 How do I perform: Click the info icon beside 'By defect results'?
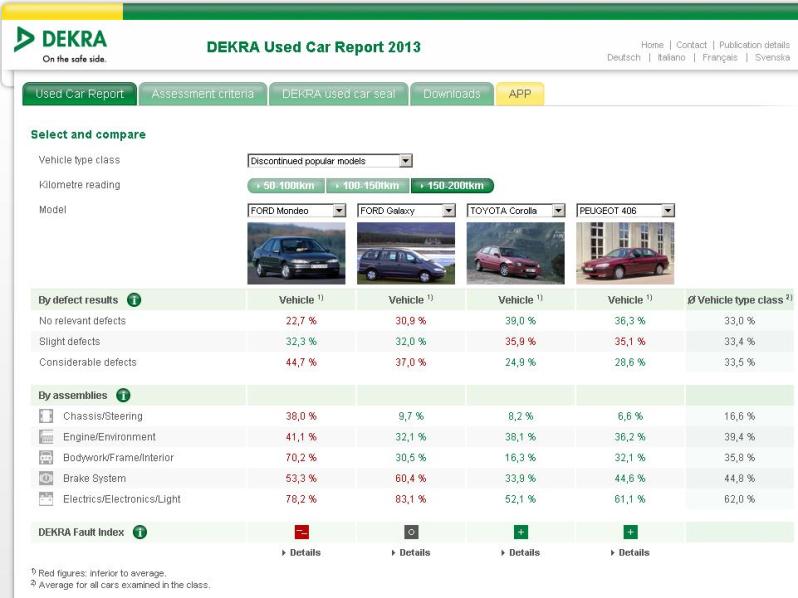pos(134,300)
